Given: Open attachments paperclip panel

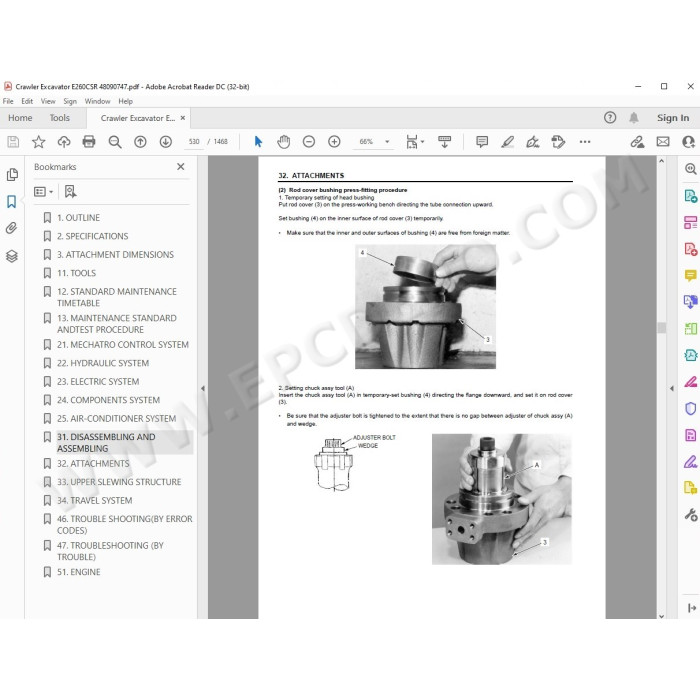Looking at the screenshot, I should pos(12,229).
